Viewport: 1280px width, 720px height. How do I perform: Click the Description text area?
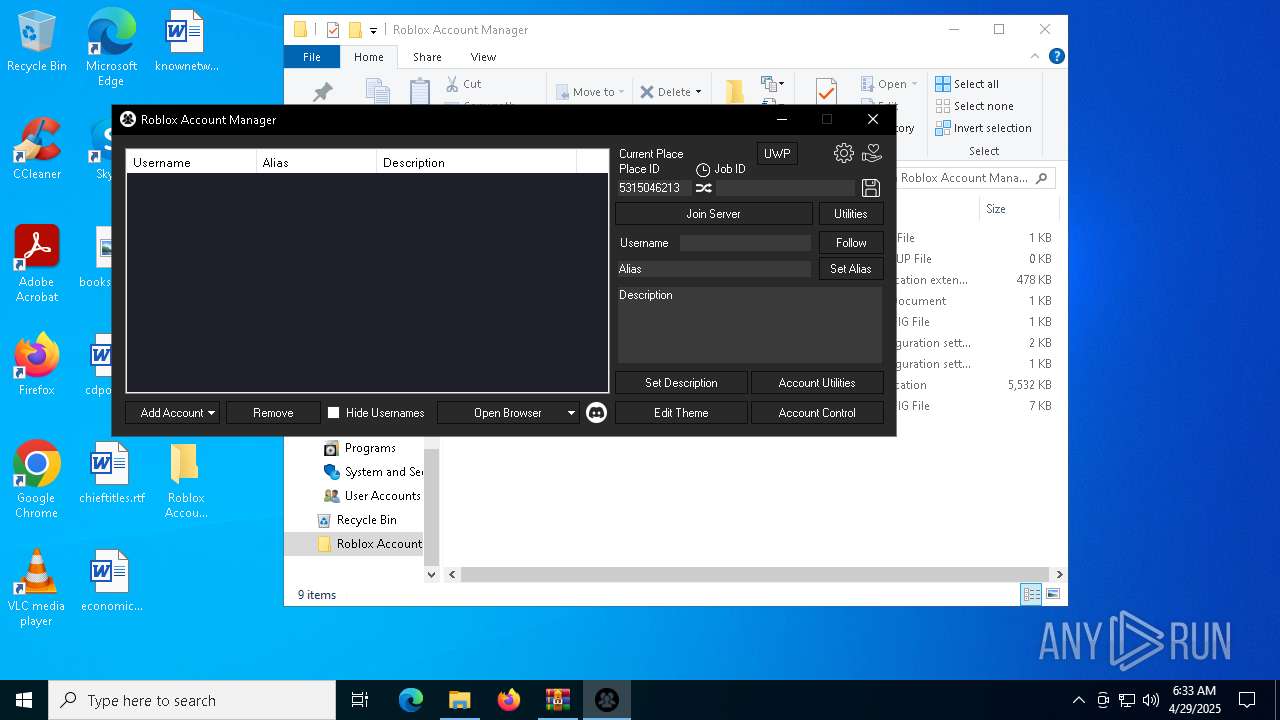point(749,324)
